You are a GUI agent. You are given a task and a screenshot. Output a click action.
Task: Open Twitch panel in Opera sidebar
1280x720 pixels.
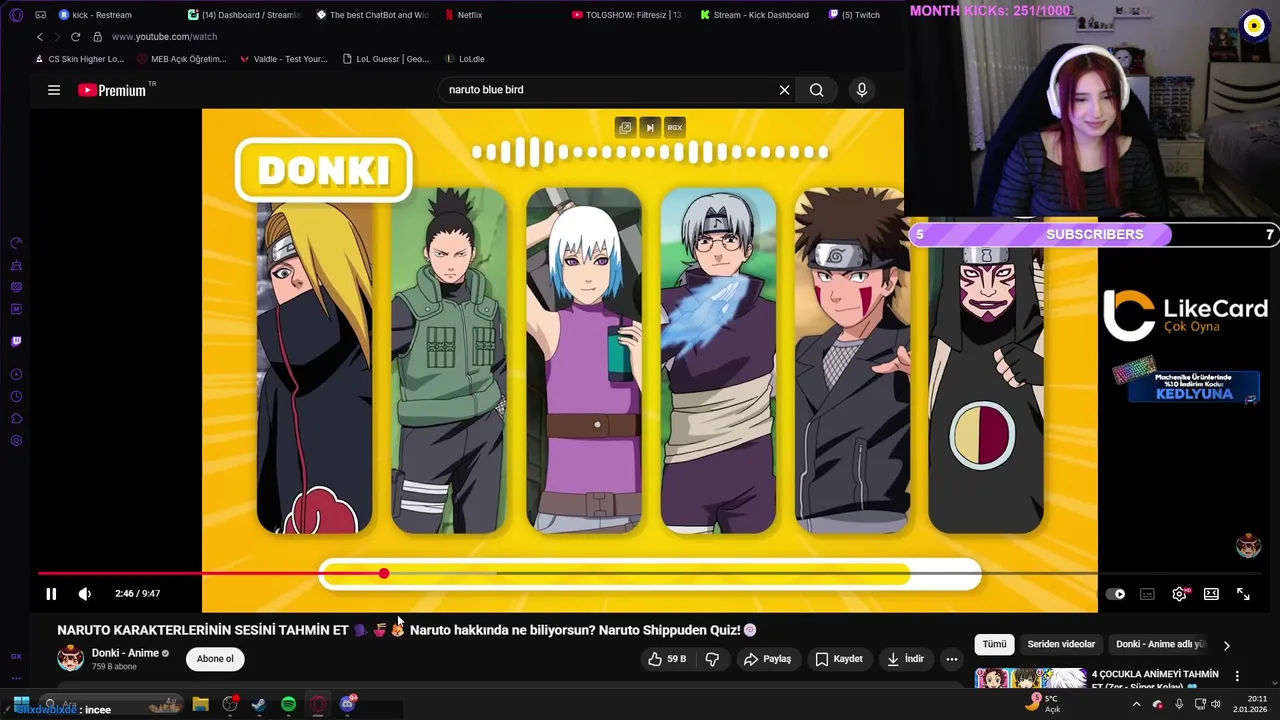click(x=16, y=342)
